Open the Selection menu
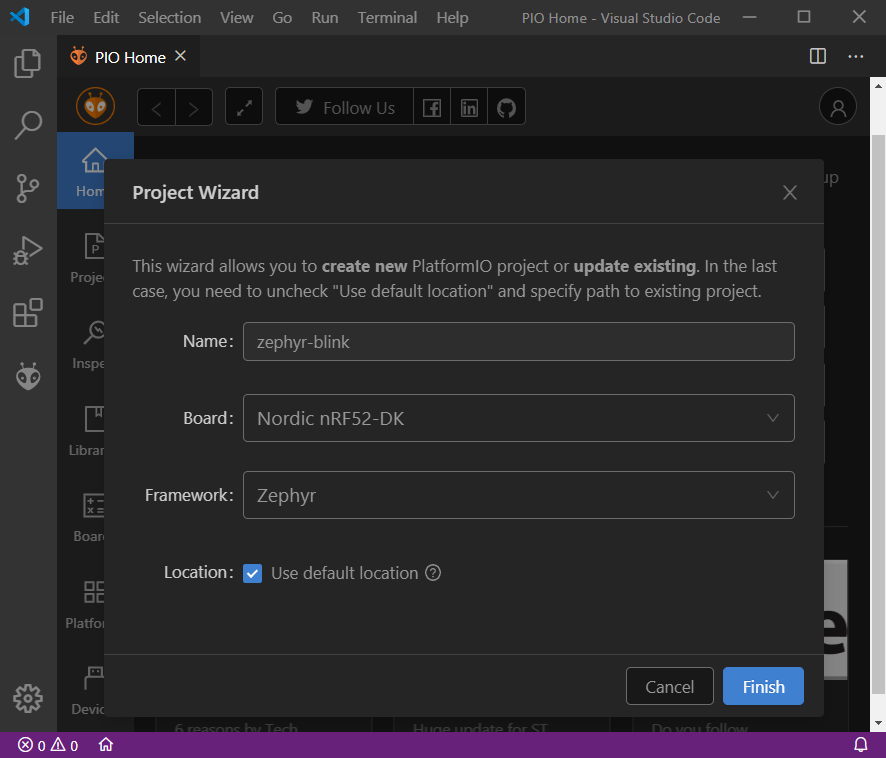 pyautogui.click(x=169, y=18)
